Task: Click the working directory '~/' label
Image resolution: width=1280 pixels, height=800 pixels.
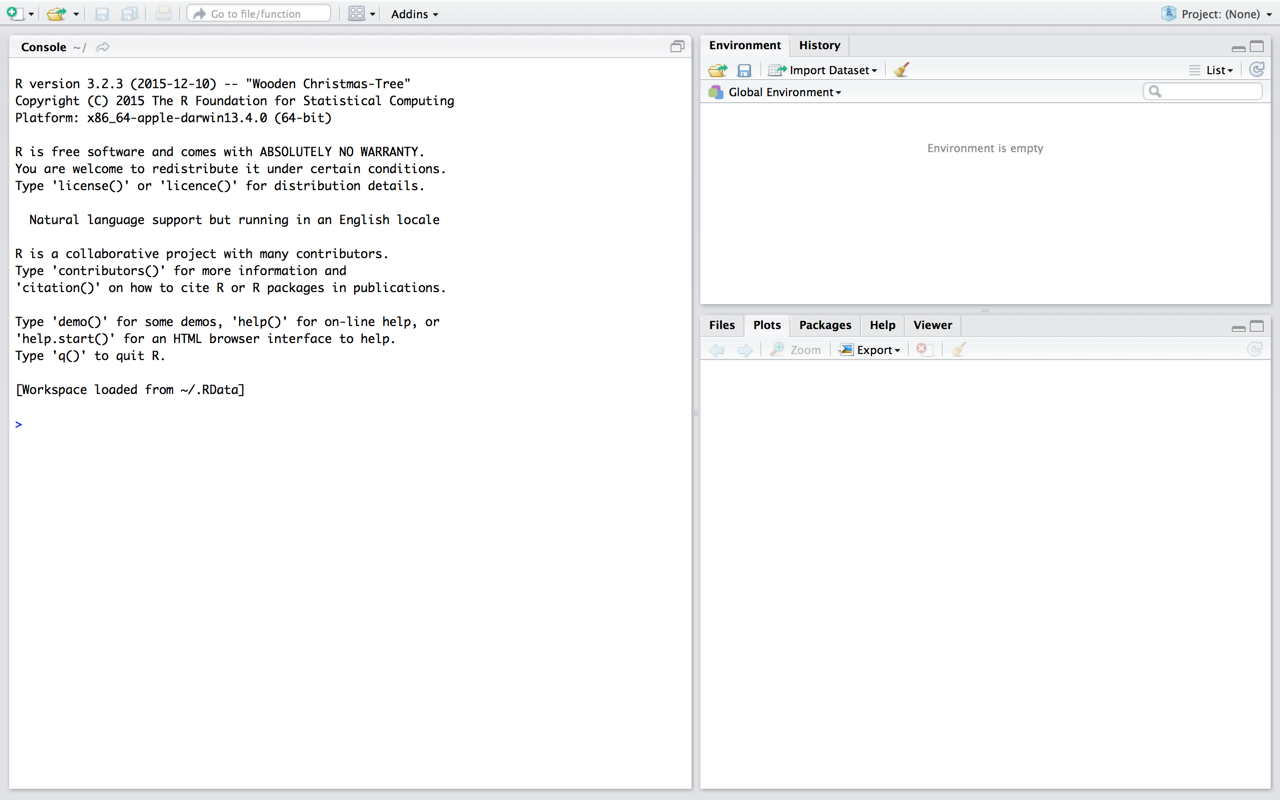Action: (79, 47)
